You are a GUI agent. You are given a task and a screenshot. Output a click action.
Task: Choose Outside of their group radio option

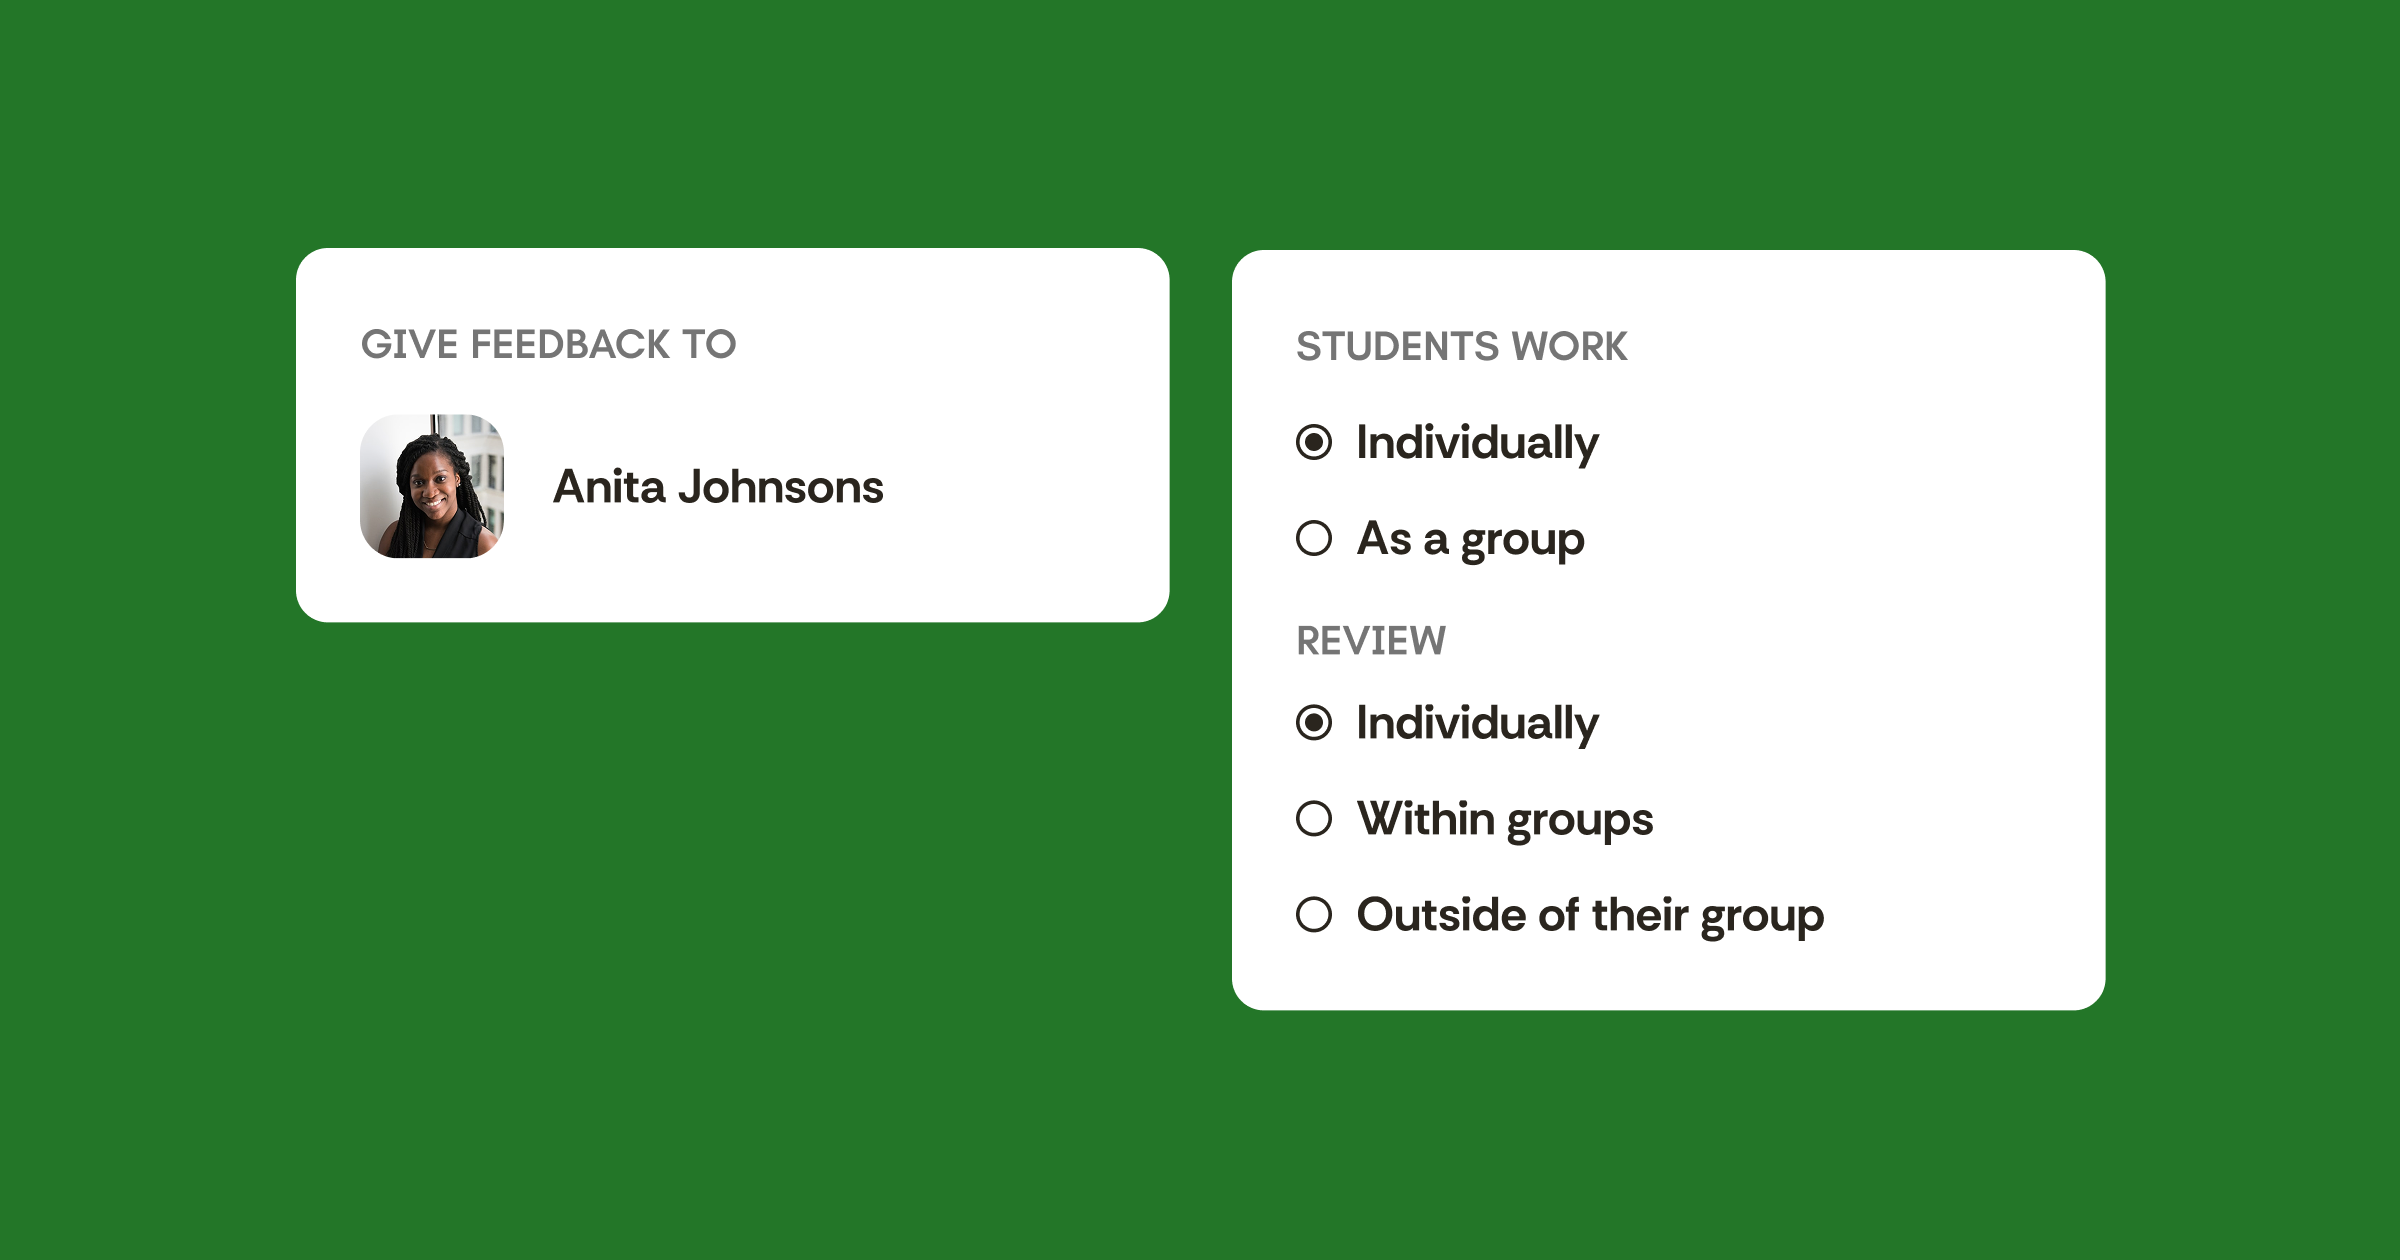pyautogui.click(x=1314, y=914)
